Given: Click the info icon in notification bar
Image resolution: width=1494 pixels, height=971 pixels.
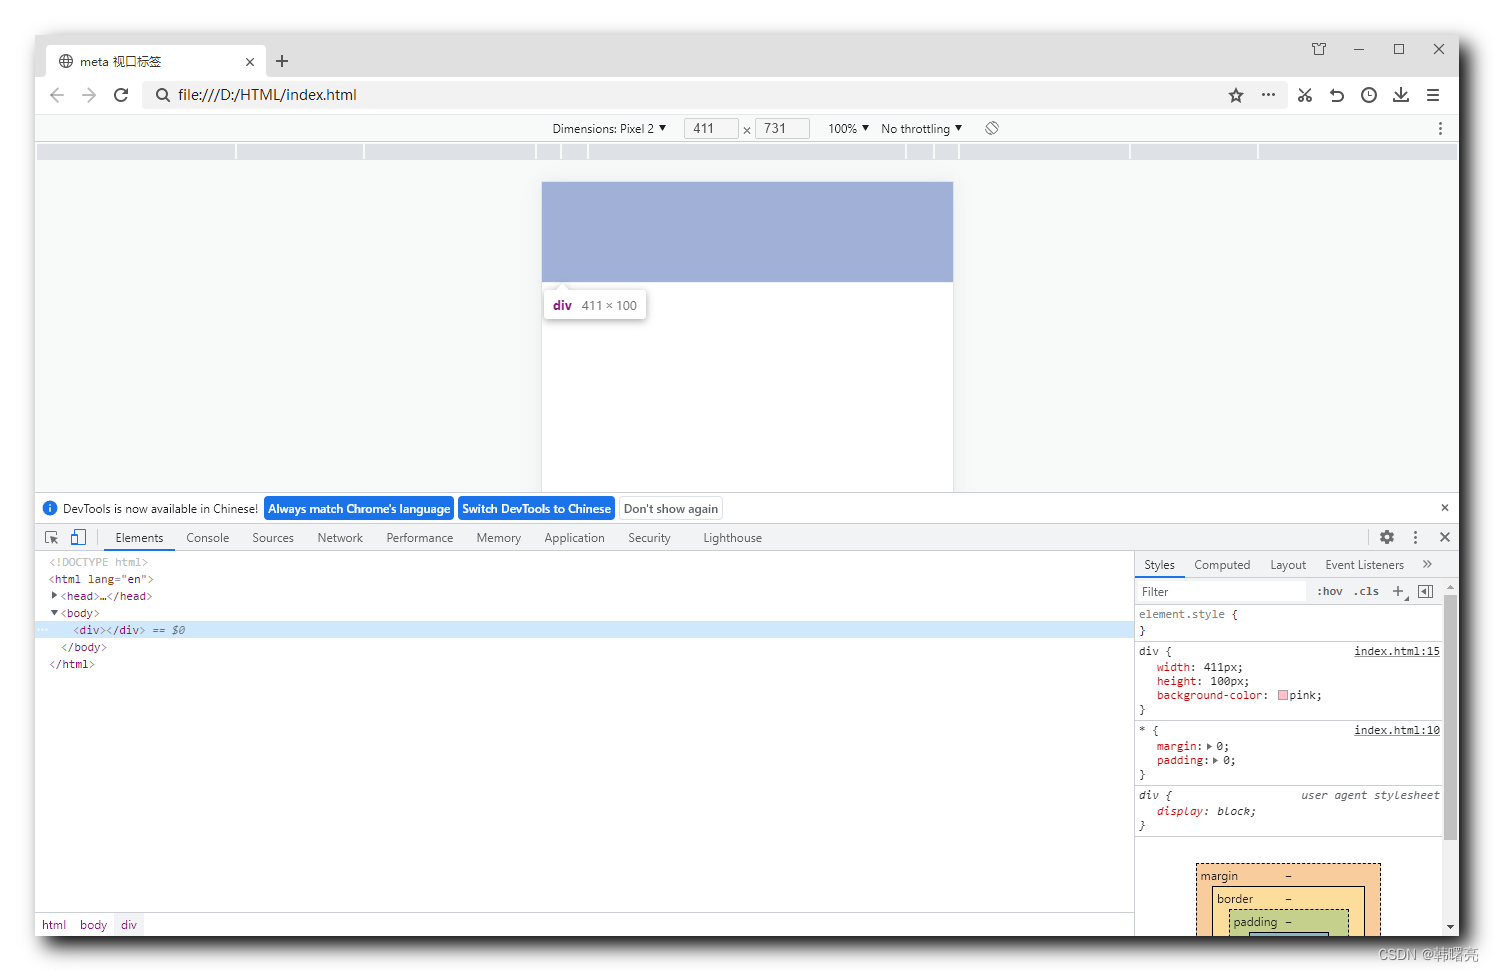Looking at the screenshot, I should (x=50, y=508).
